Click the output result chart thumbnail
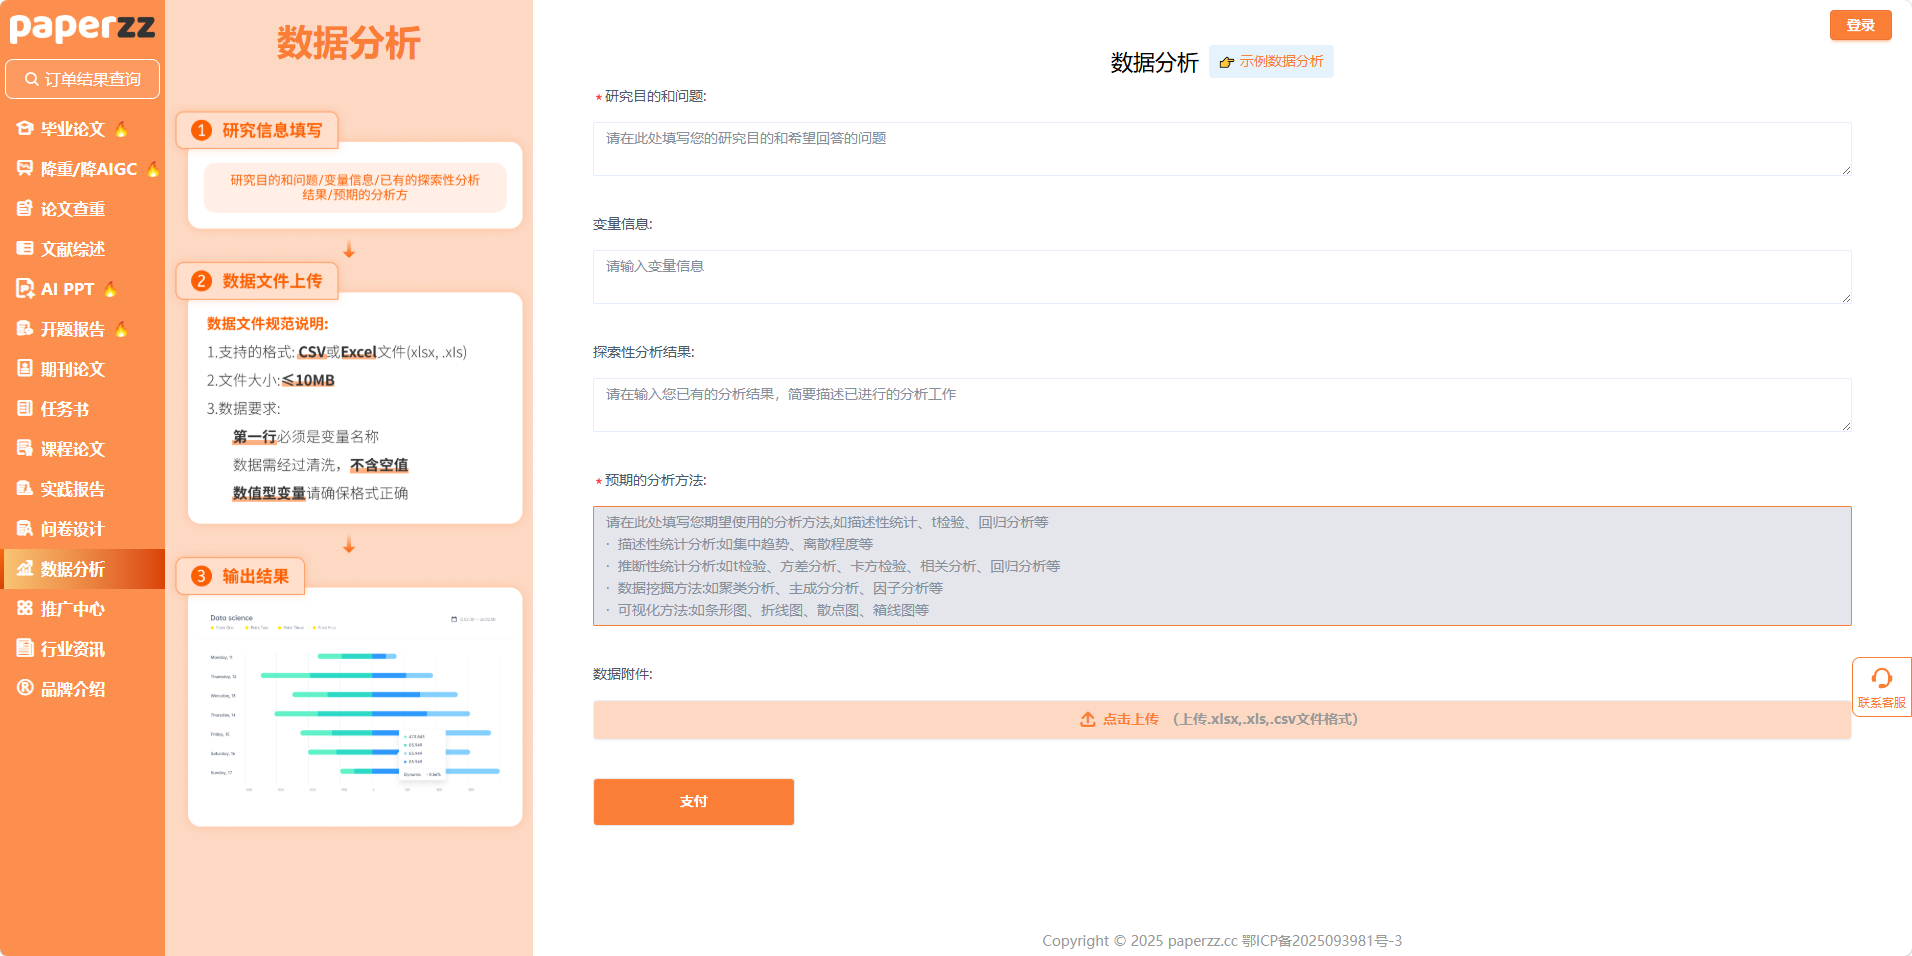 pos(355,706)
